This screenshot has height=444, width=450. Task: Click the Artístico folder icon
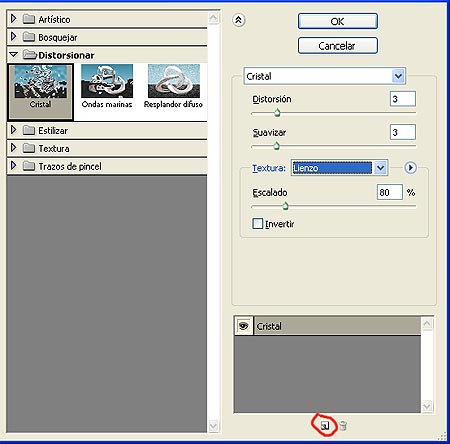pos(29,19)
